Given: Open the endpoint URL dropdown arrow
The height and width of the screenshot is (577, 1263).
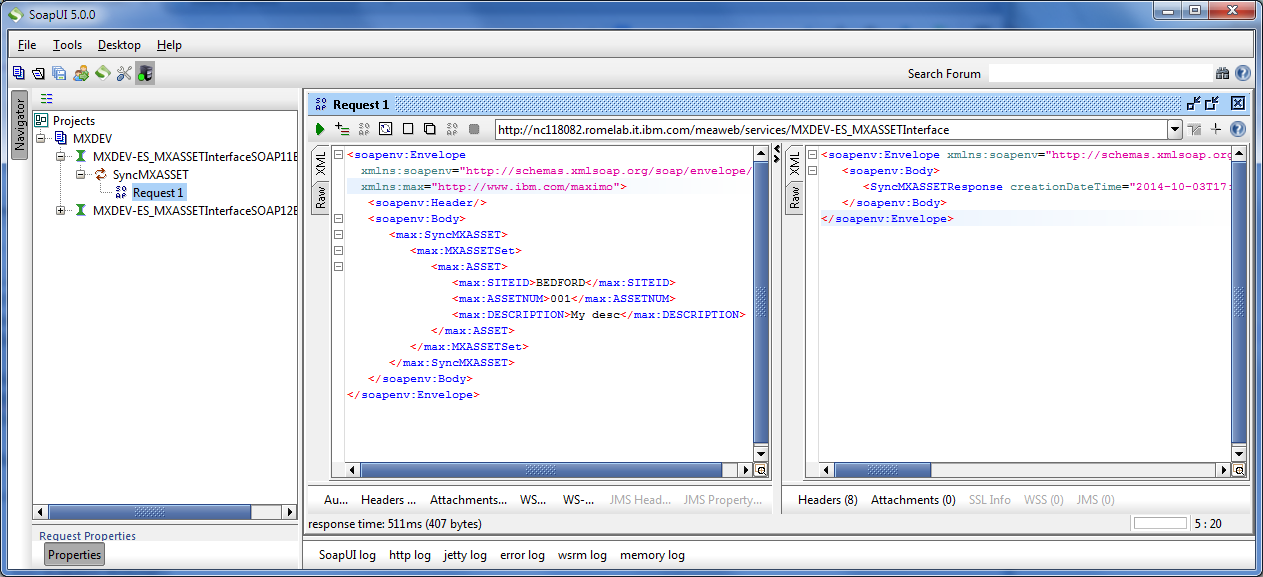Looking at the screenshot, I should (1175, 130).
